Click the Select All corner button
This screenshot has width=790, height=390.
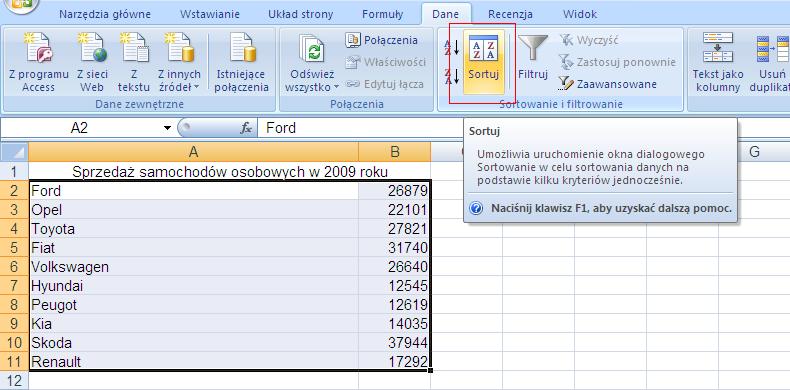(x=14, y=152)
